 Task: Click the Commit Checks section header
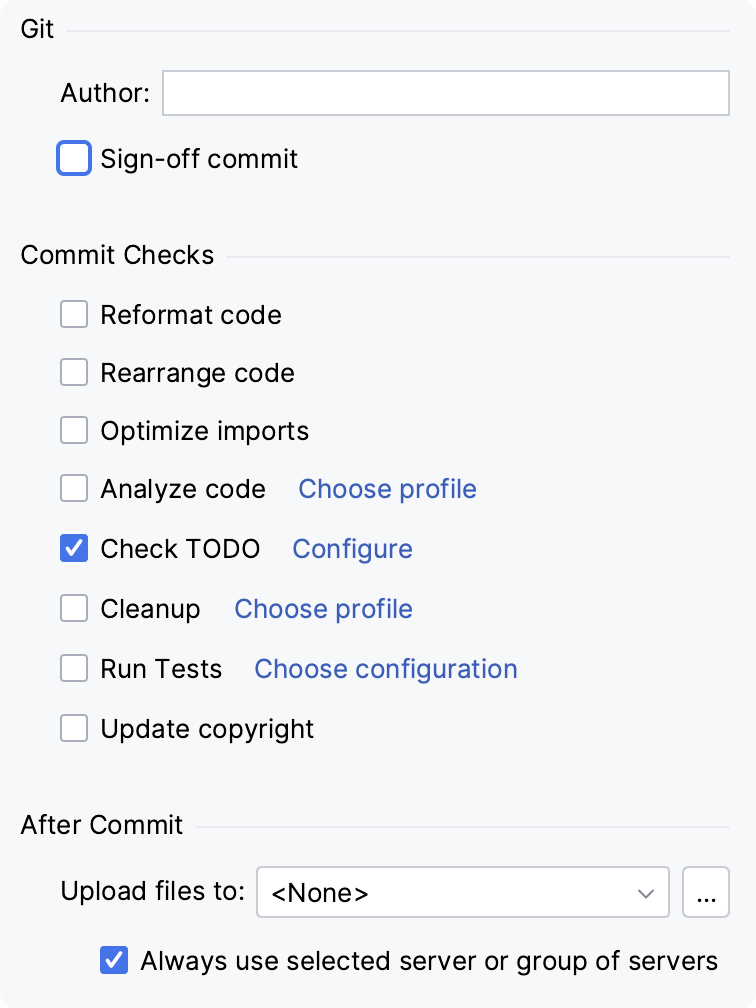[x=117, y=255]
